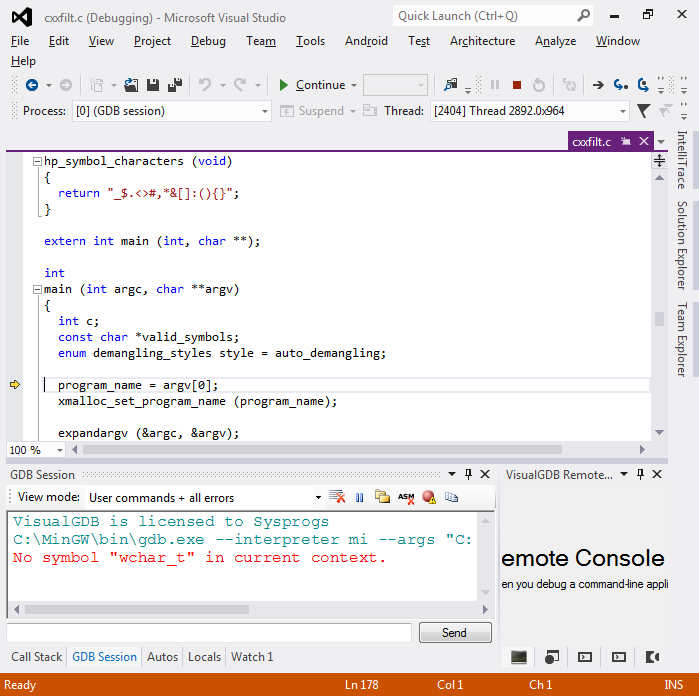Viewport: 699px width, 697px height.
Task: Click the Send button
Action: pyautogui.click(x=455, y=632)
